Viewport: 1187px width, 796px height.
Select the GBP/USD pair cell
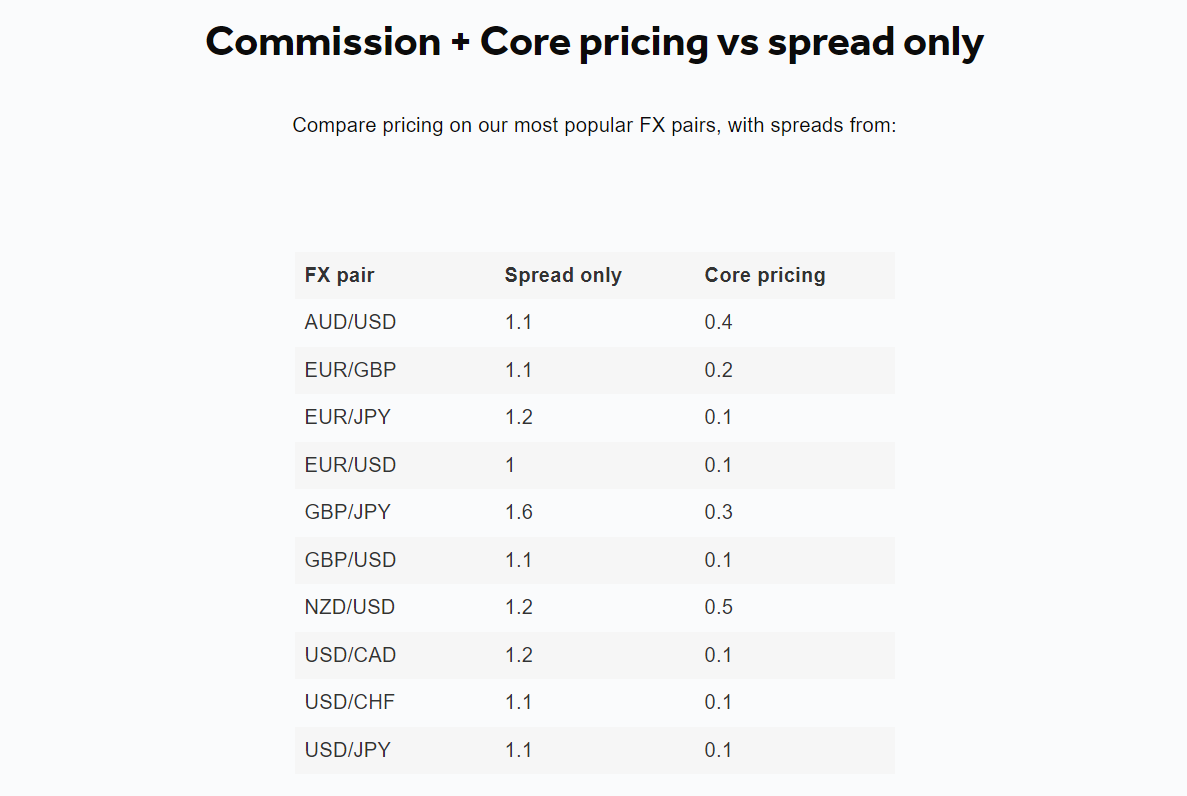click(350, 560)
